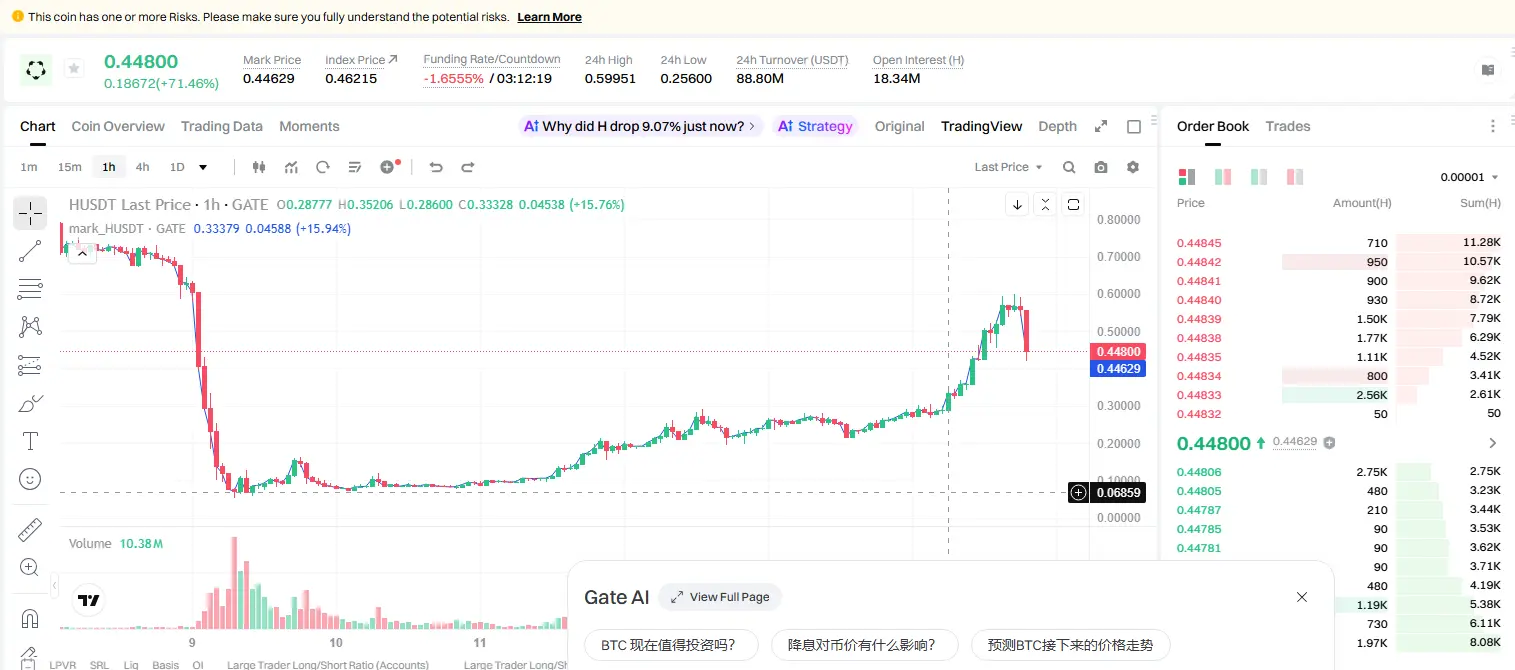Open the indicator templates icon
The width and height of the screenshot is (1515, 670).
[355, 167]
